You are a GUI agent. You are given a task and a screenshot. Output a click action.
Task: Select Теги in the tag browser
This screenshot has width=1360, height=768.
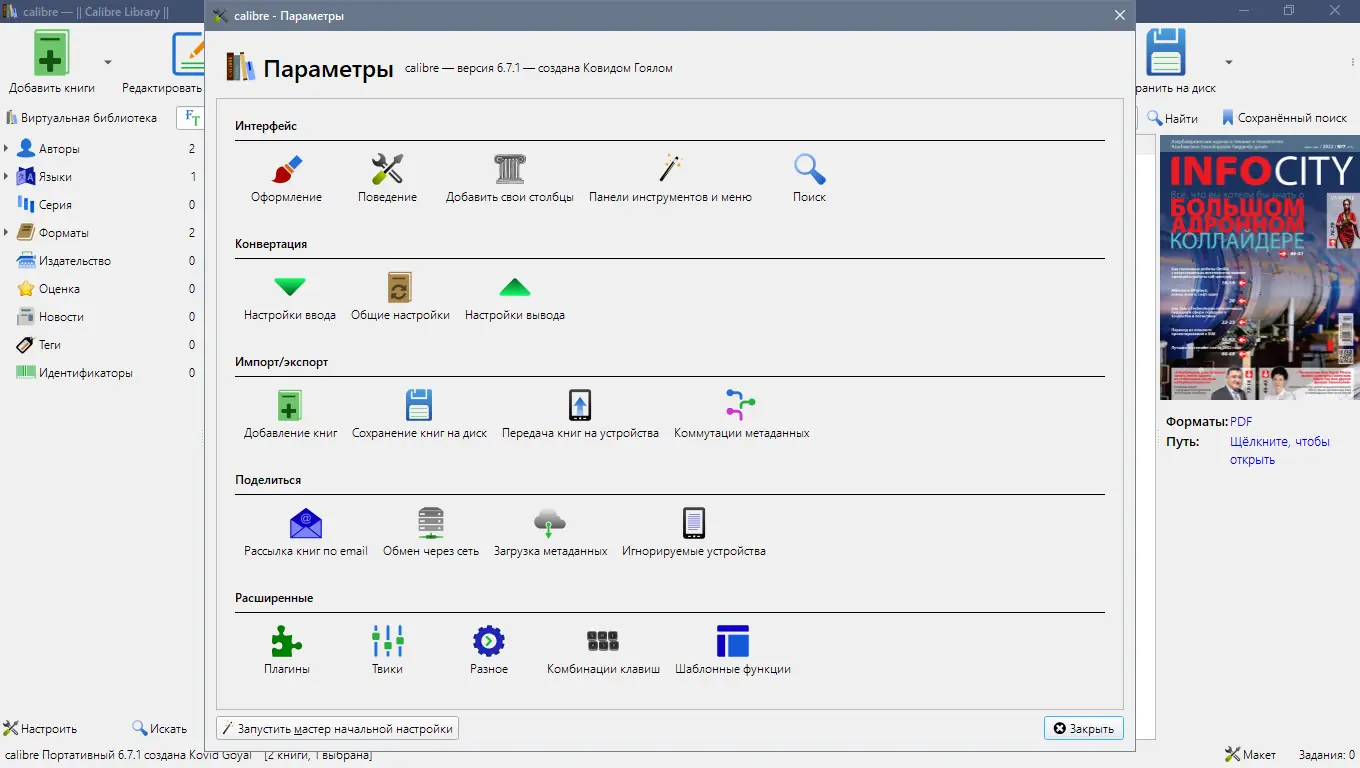point(50,345)
